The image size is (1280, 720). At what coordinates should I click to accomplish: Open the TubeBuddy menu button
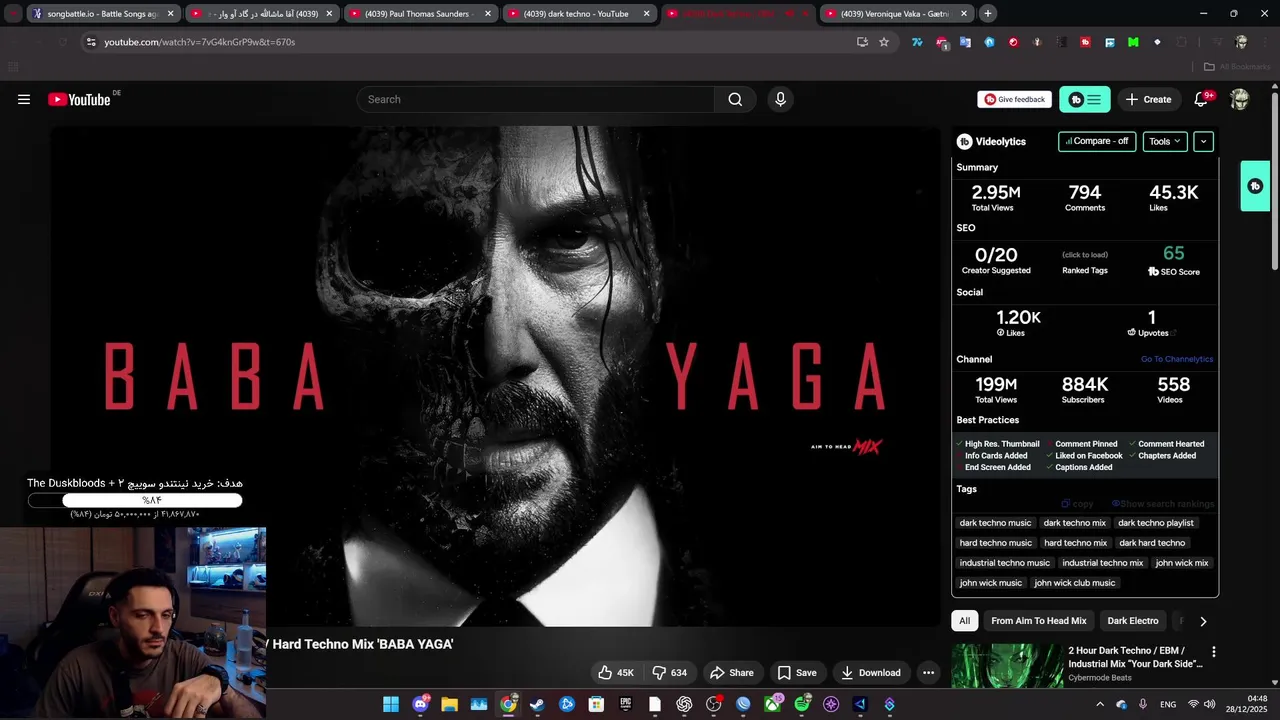pos(1085,99)
